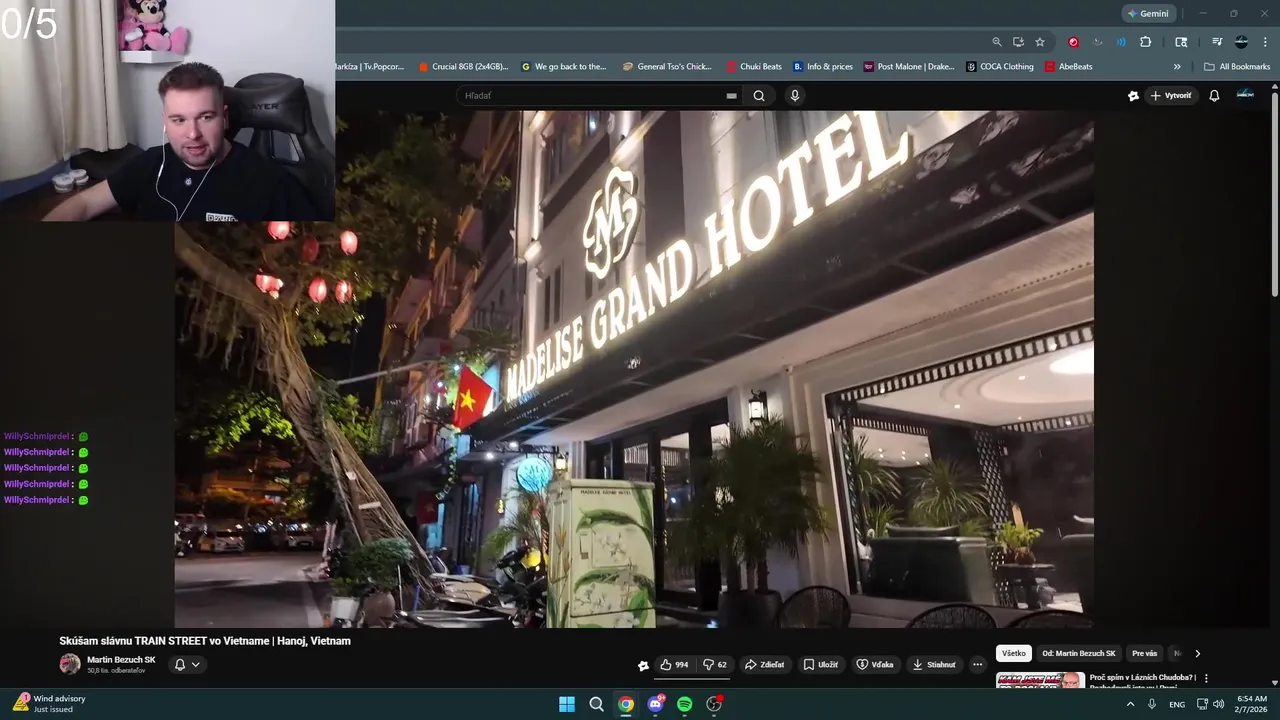1280x720 pixels.
Task: Open the Wind advisory weather widget
Action: point(50,703)
